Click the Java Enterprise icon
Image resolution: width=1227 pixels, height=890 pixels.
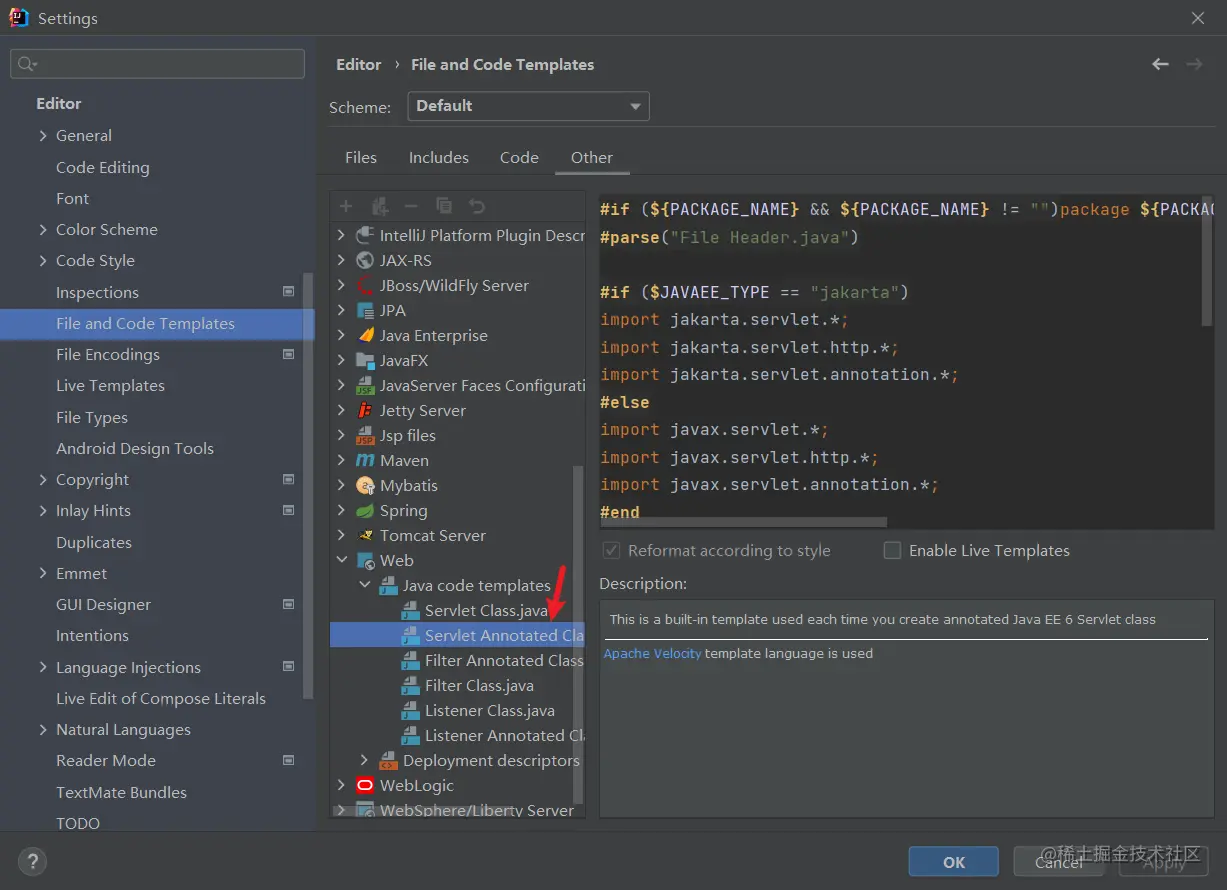coord(365,335)
